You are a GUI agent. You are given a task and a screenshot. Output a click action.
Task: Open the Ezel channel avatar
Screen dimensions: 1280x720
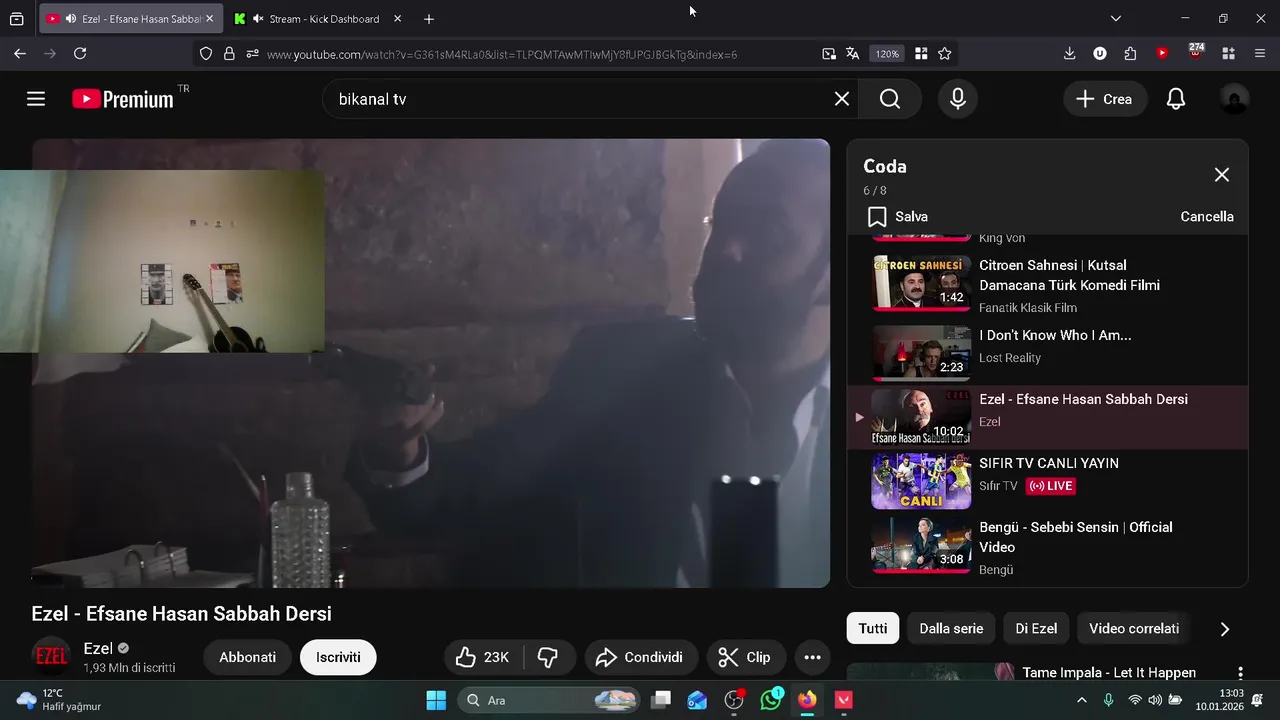coord(51,656)
